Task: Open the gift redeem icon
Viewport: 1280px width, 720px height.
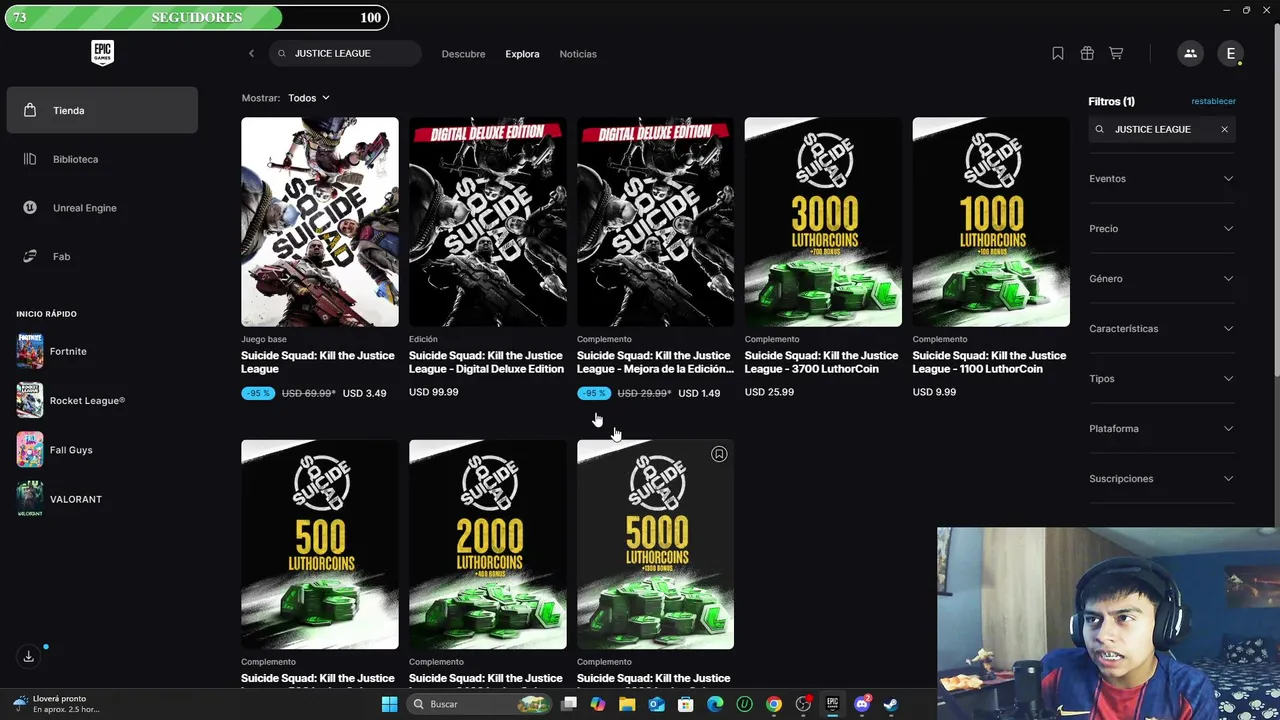Action: tap(1087, 53)
